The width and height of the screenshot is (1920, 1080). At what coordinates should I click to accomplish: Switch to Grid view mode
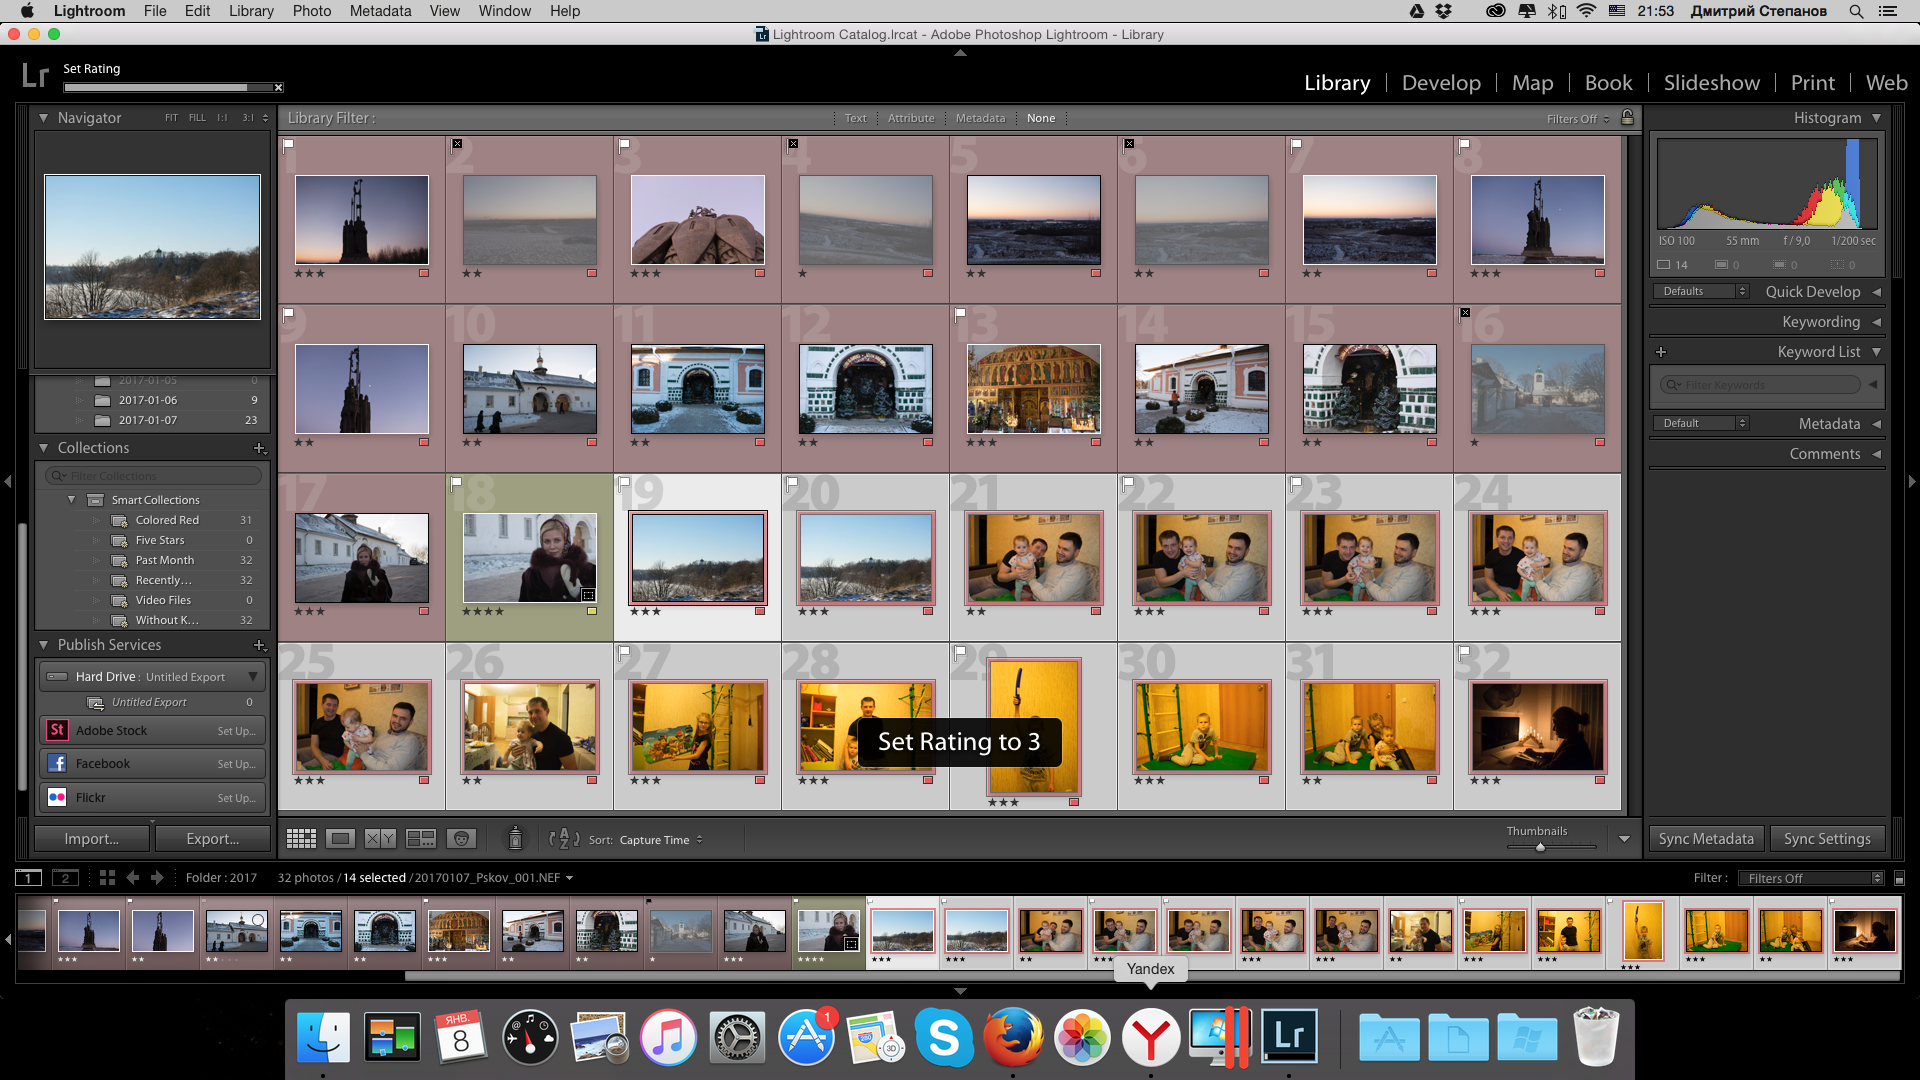pyautogui.click(x=301, y=839)
